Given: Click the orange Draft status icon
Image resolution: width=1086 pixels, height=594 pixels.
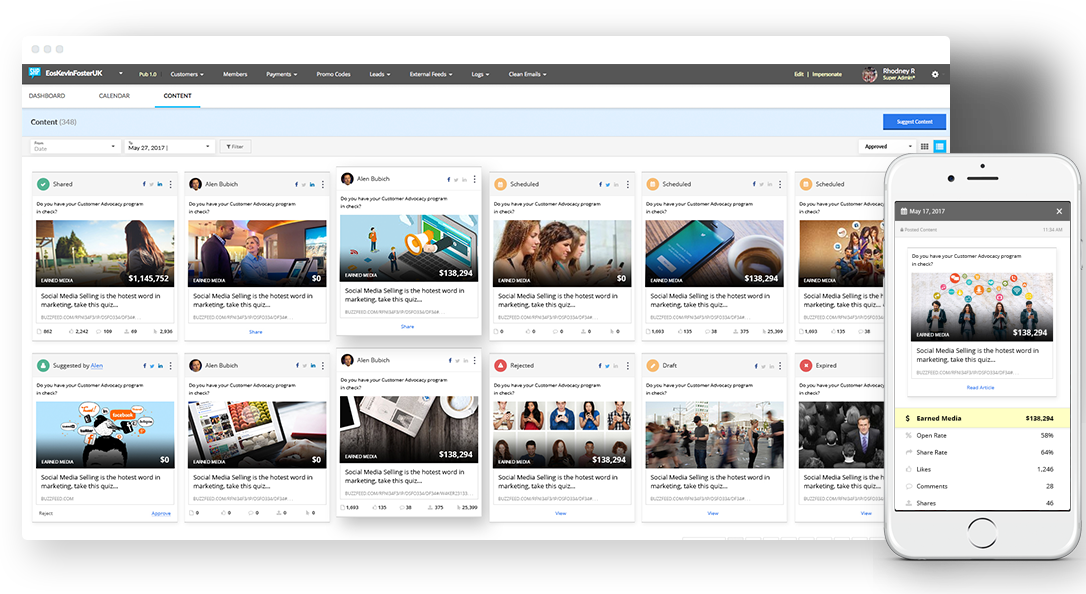Looking at the screenshot, I should [652, 366].
